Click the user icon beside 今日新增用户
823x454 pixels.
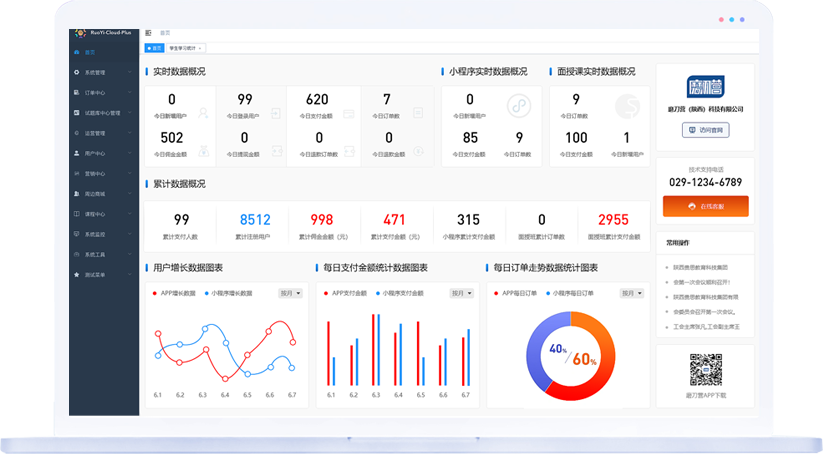coord(204,113)
